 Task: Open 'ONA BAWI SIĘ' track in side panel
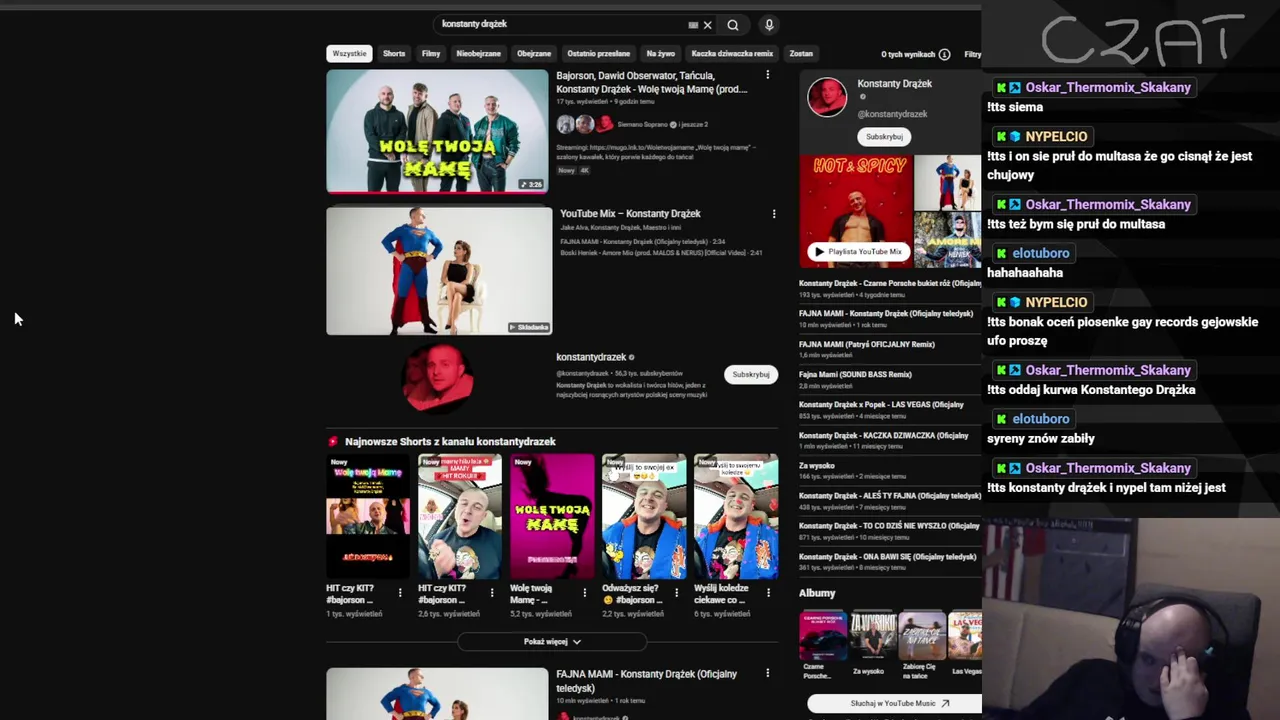pyautogui.click(x=888, y=562)
